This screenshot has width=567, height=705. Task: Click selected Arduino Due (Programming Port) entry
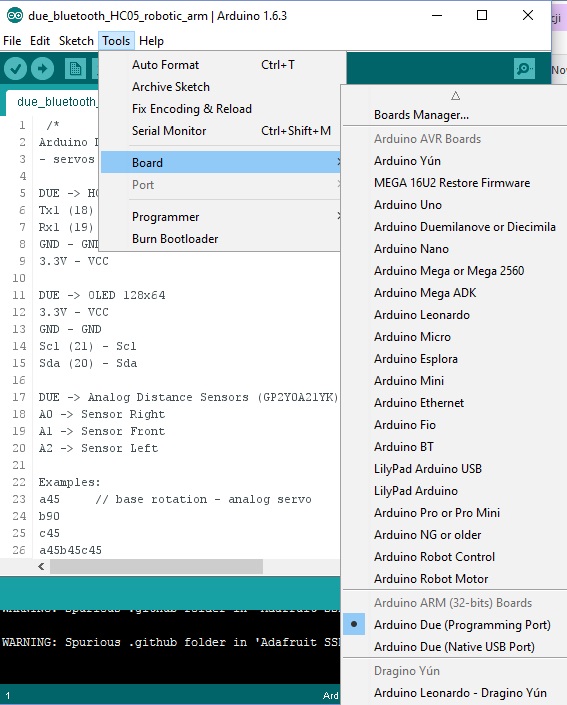click(x=455, y=625)
